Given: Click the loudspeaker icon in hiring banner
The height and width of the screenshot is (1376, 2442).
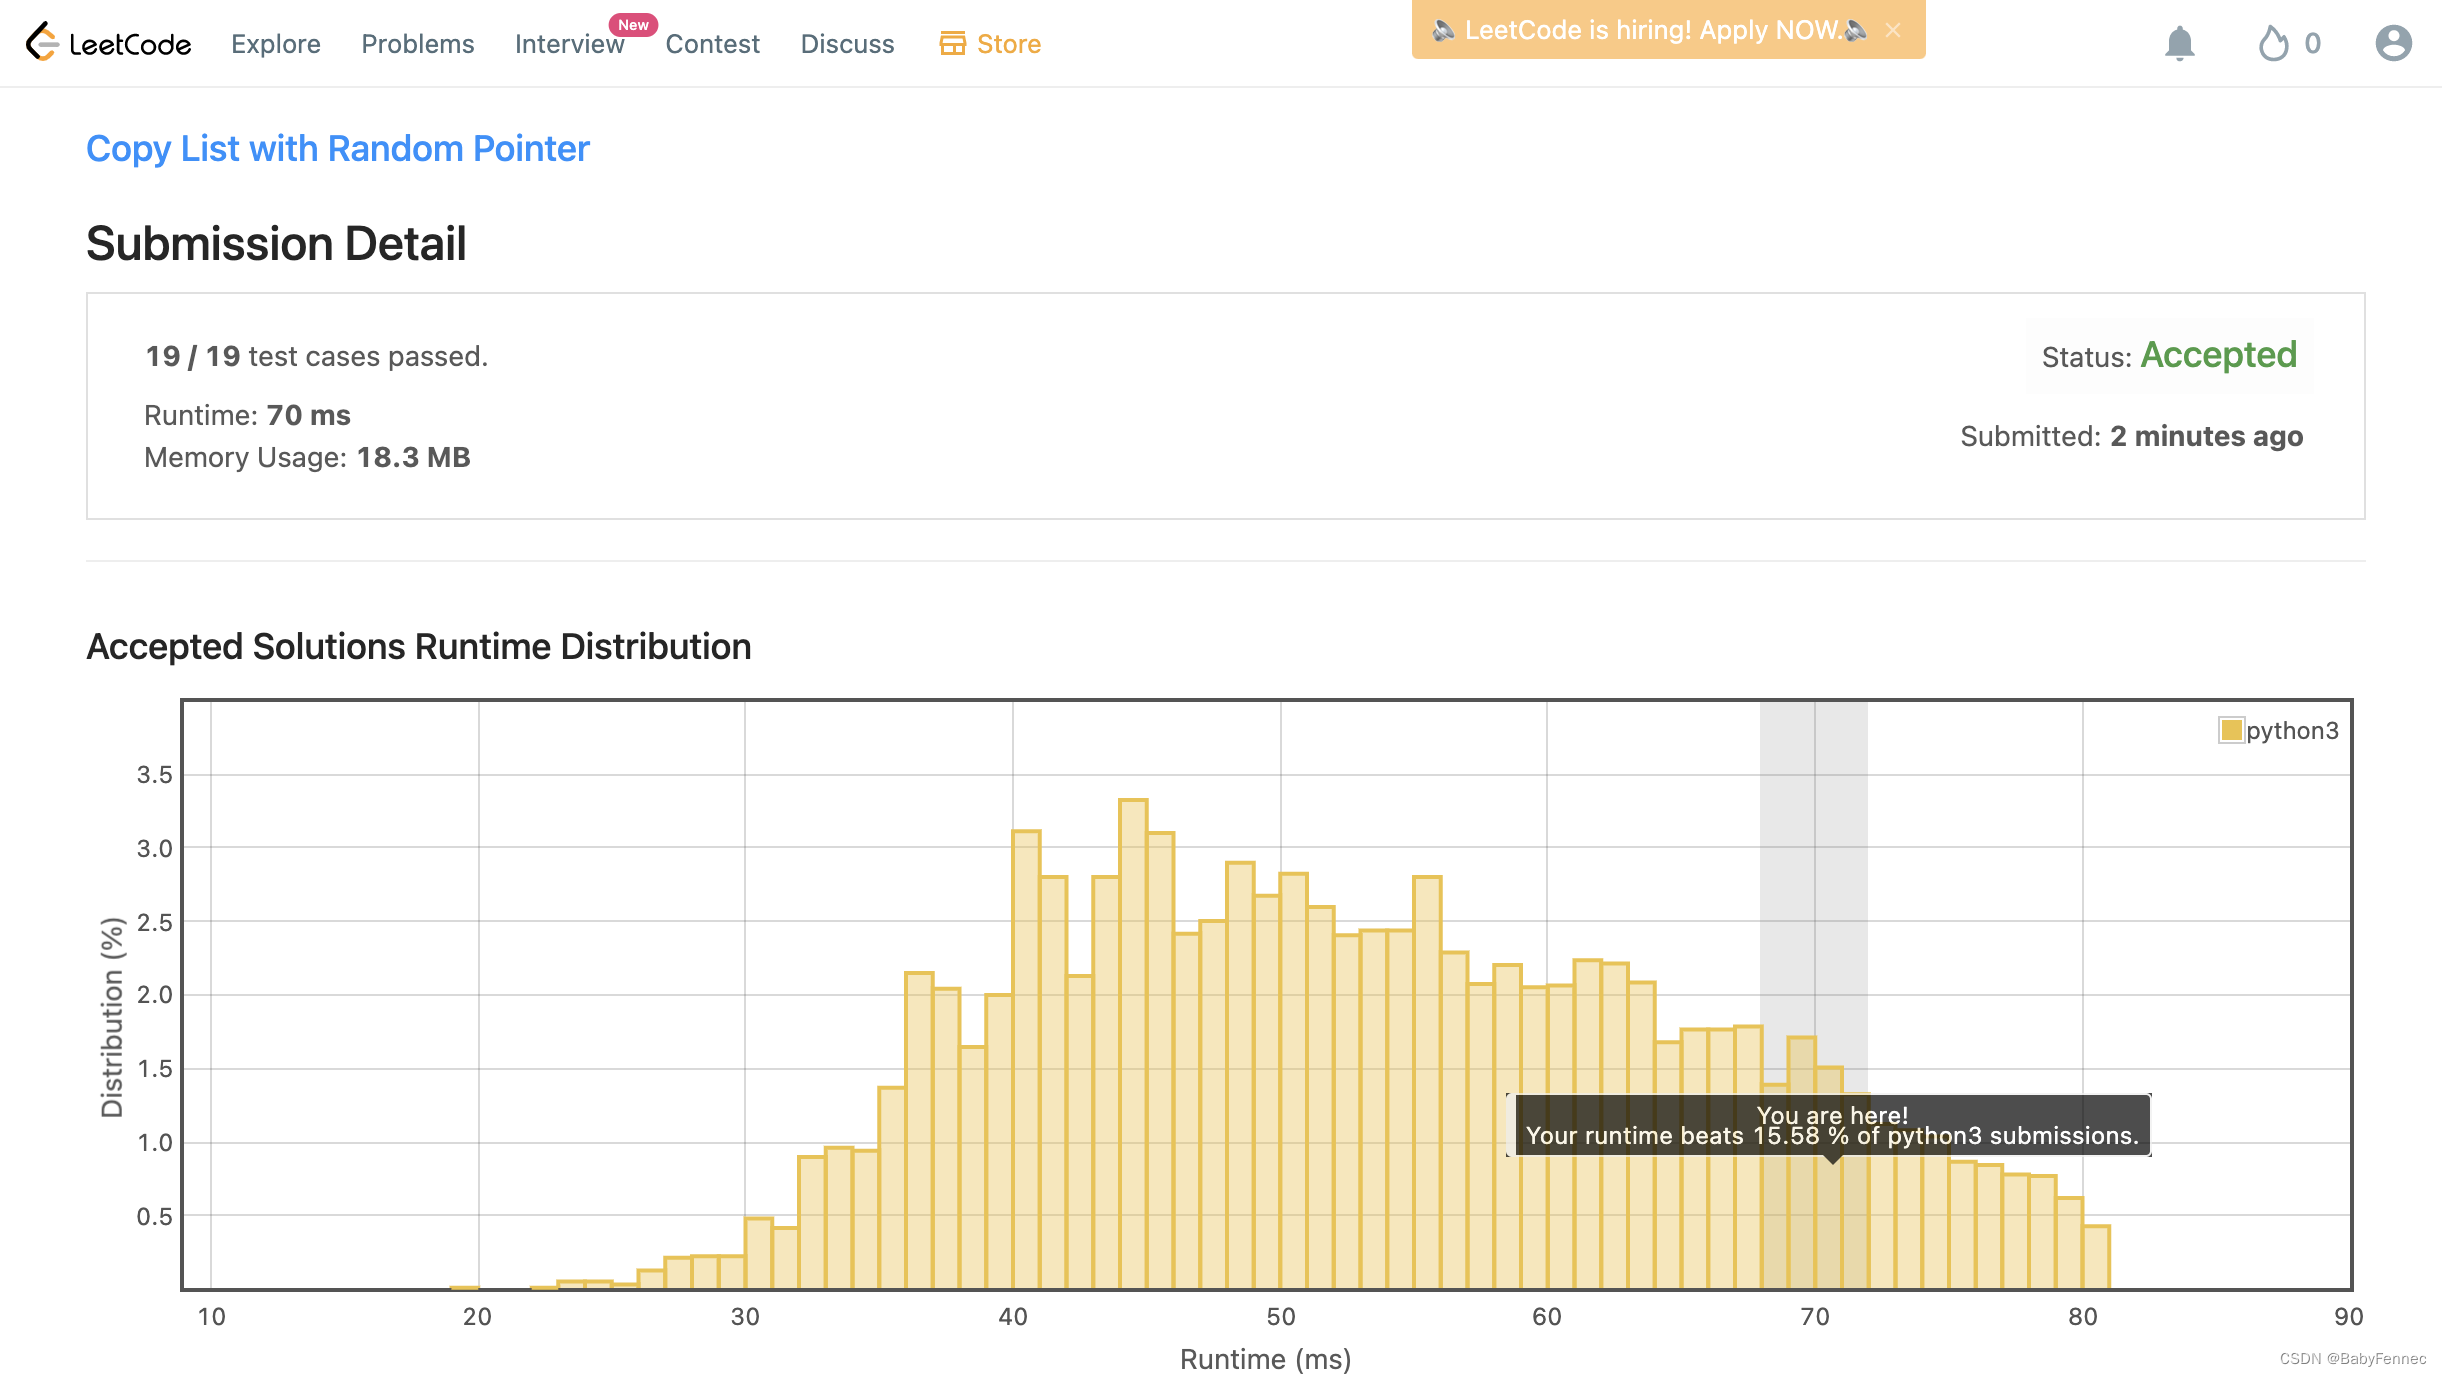Looking at the screenshot, I should tap(1442, 30).
